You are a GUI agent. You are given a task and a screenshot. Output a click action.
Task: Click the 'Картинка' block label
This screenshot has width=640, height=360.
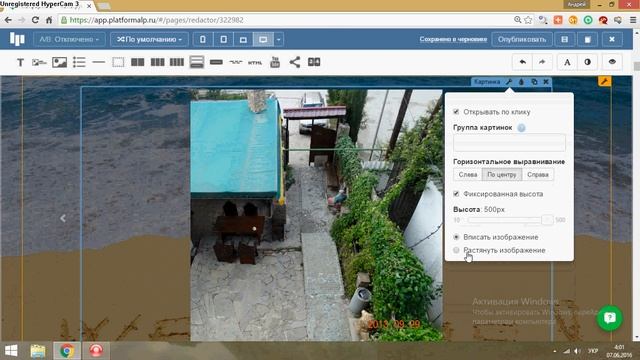click(x=487, y=82)
